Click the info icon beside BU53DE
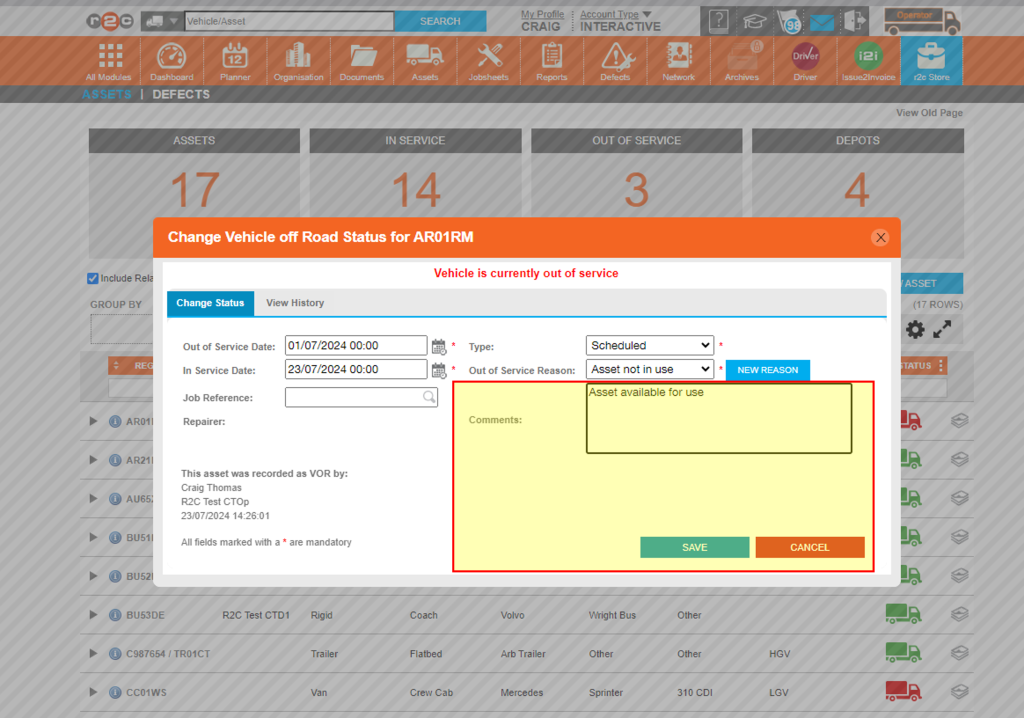 [x=115, y=615]
